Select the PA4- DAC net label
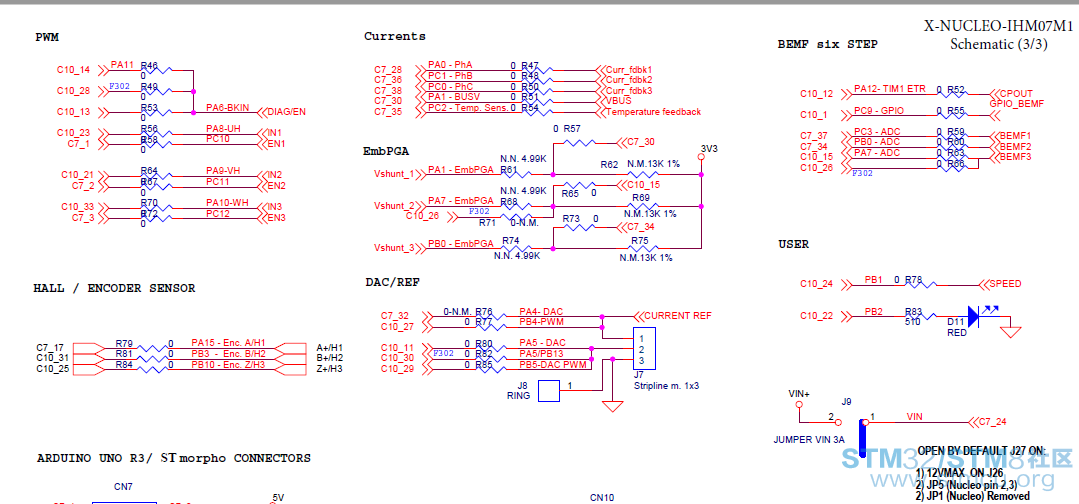 coord(541,312)
